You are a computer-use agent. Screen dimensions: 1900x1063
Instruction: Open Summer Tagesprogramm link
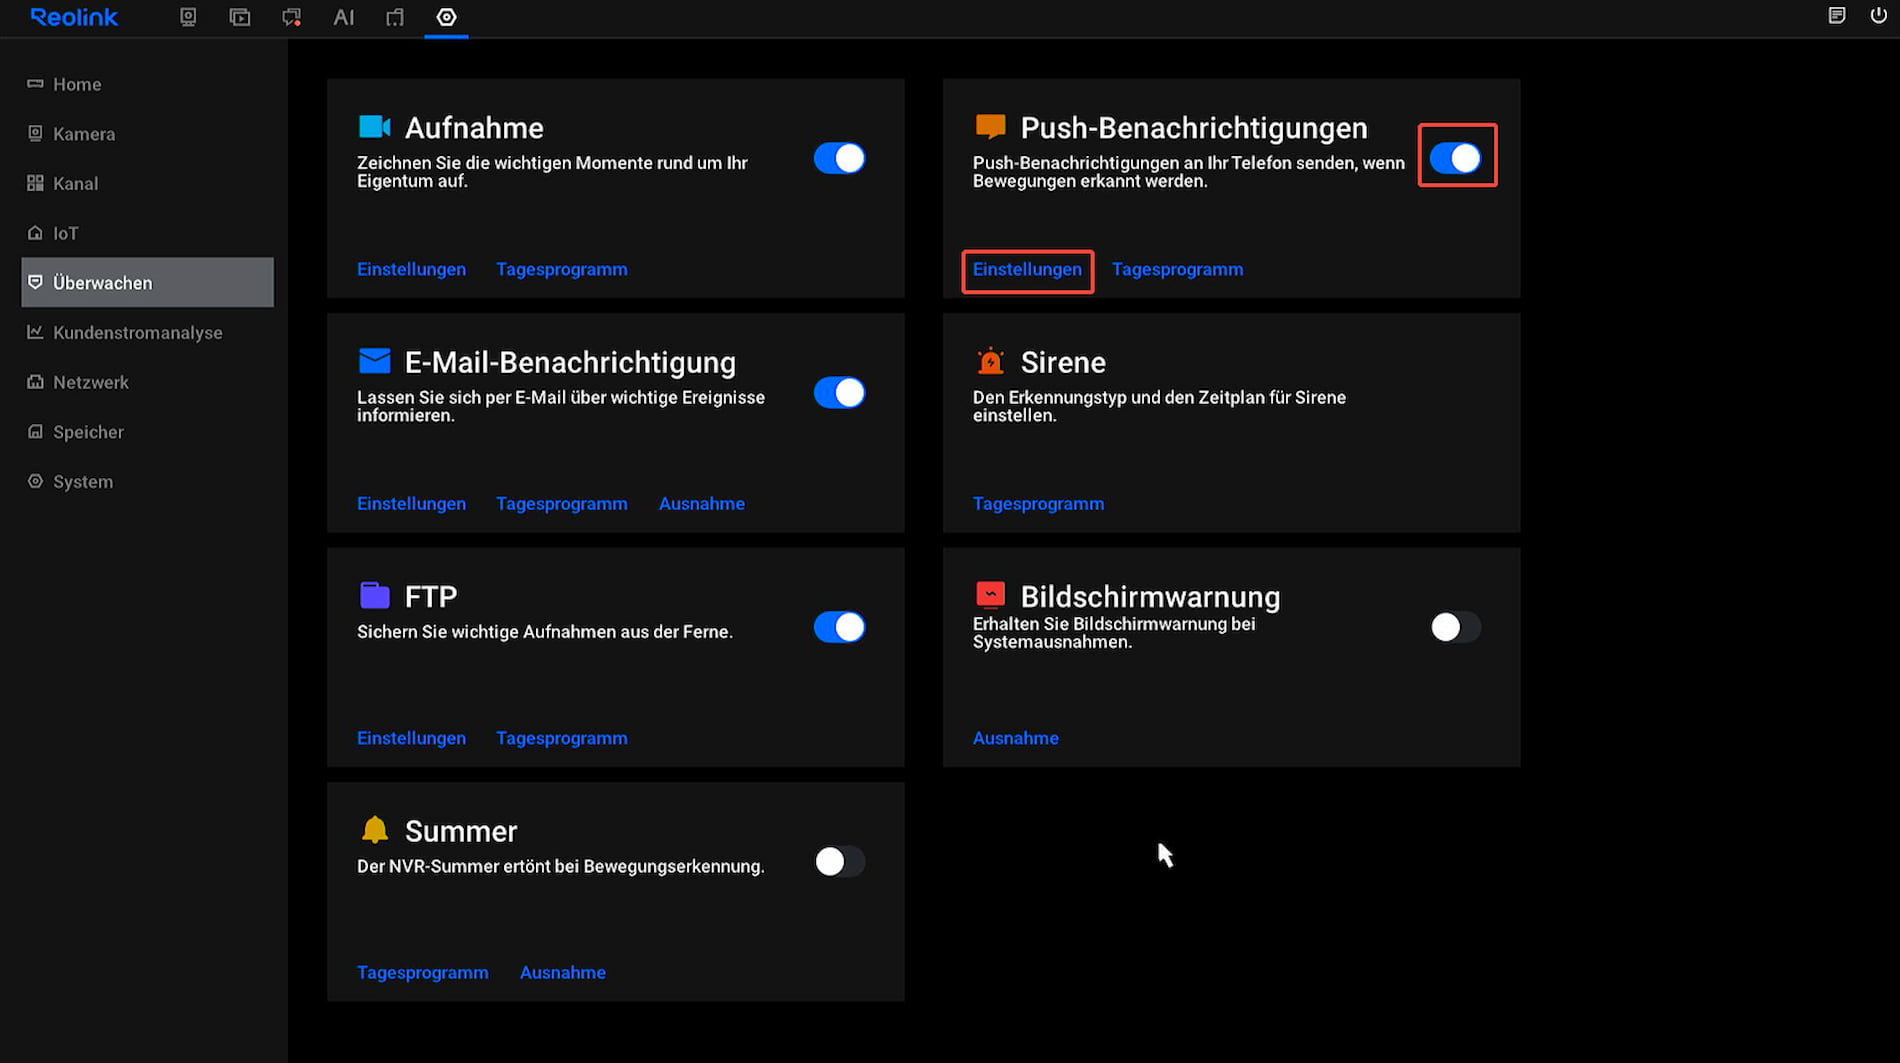[423, 973]
